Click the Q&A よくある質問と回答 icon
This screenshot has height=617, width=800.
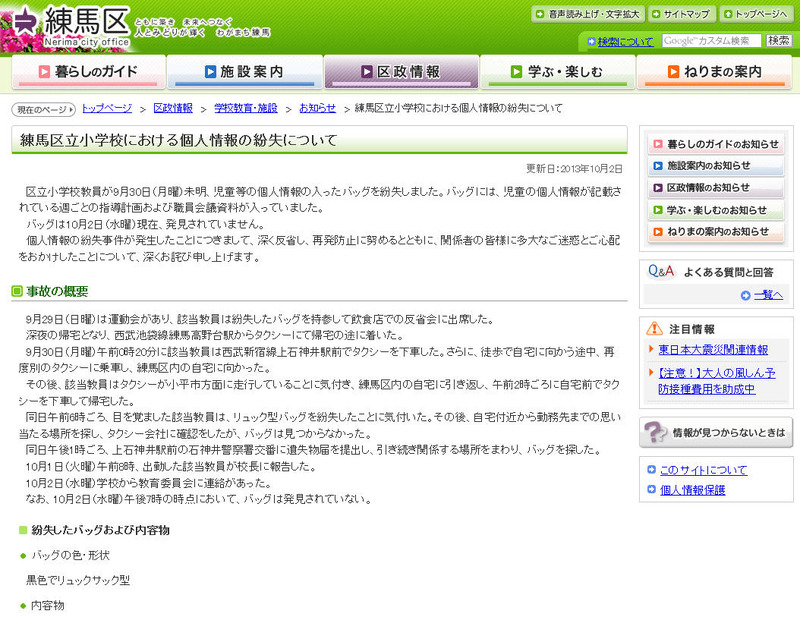[x=661, y=271]
